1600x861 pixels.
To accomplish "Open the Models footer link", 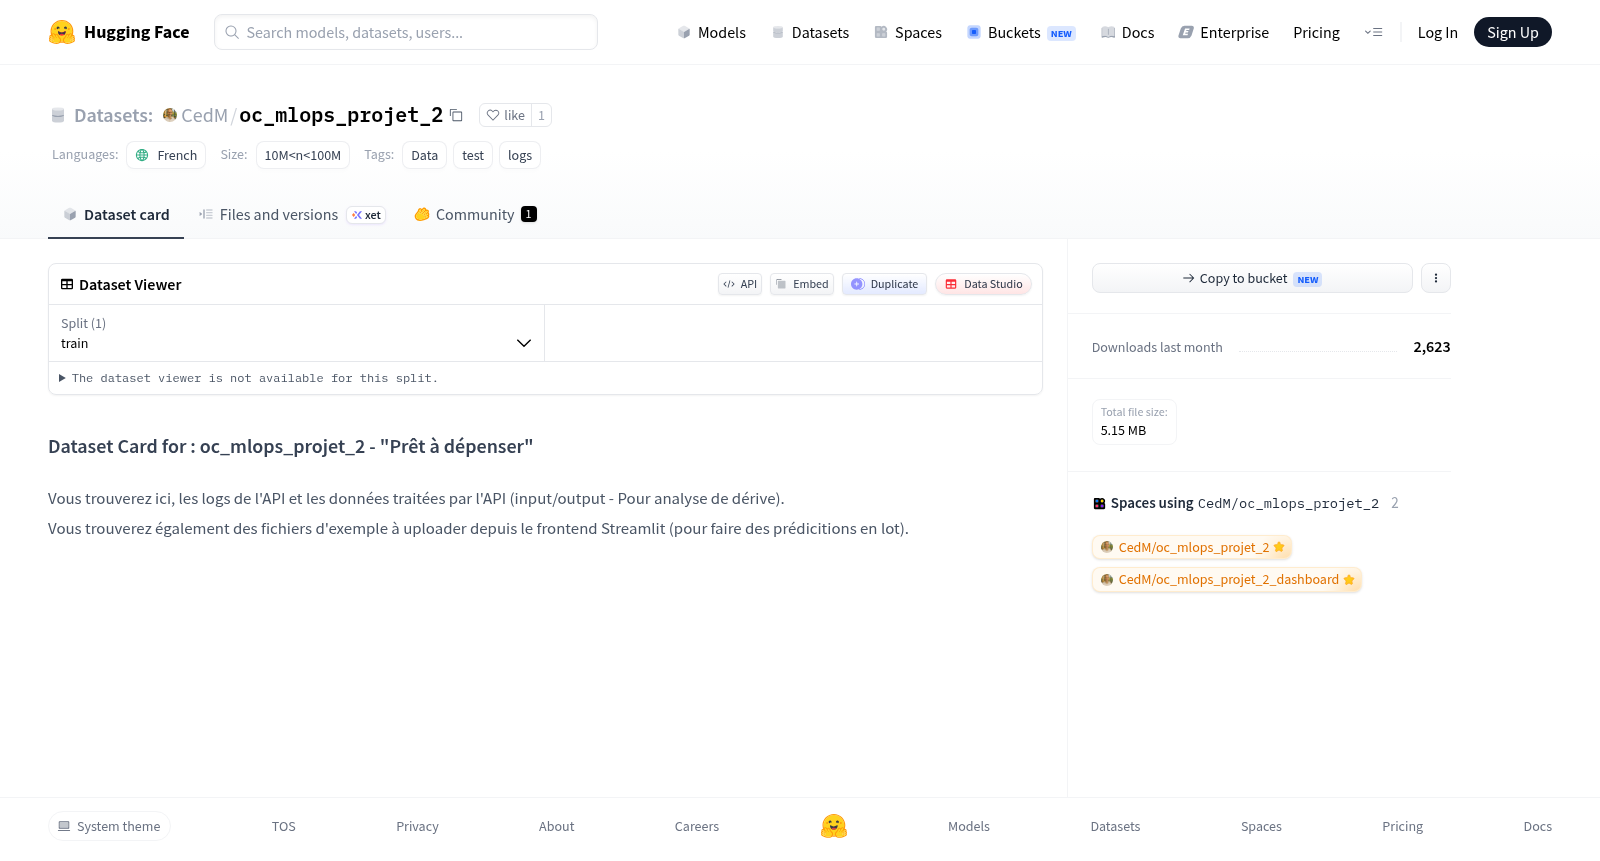I will [969, 826].
